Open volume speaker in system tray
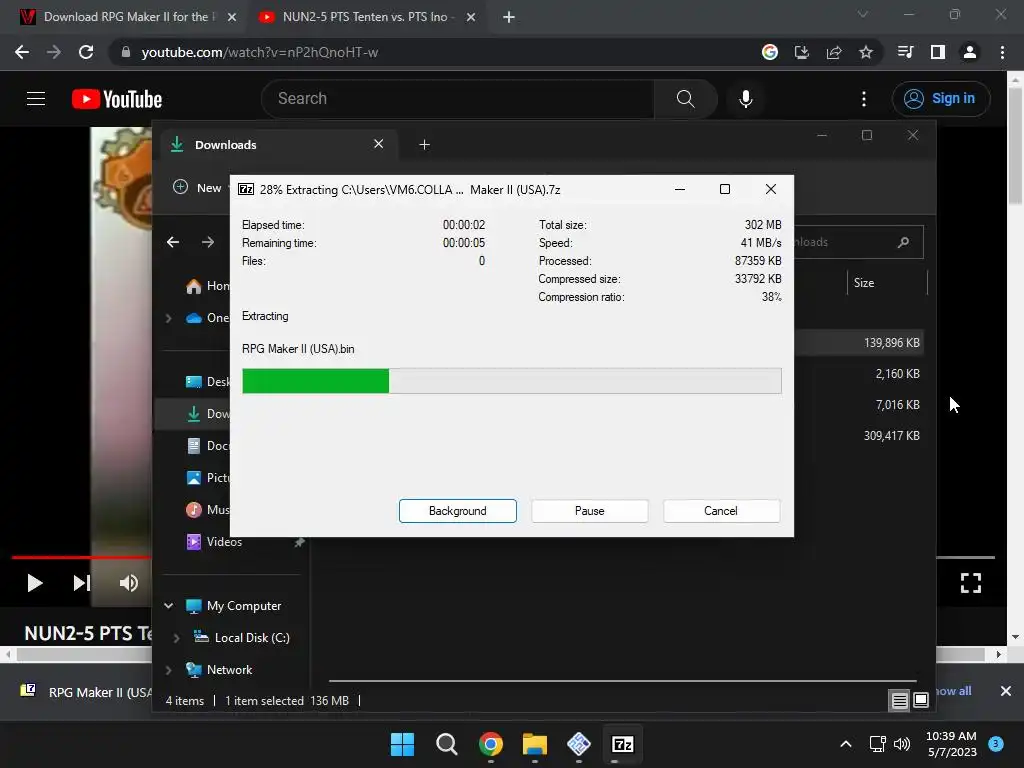 pyautogui.click(x=902, y=744)
